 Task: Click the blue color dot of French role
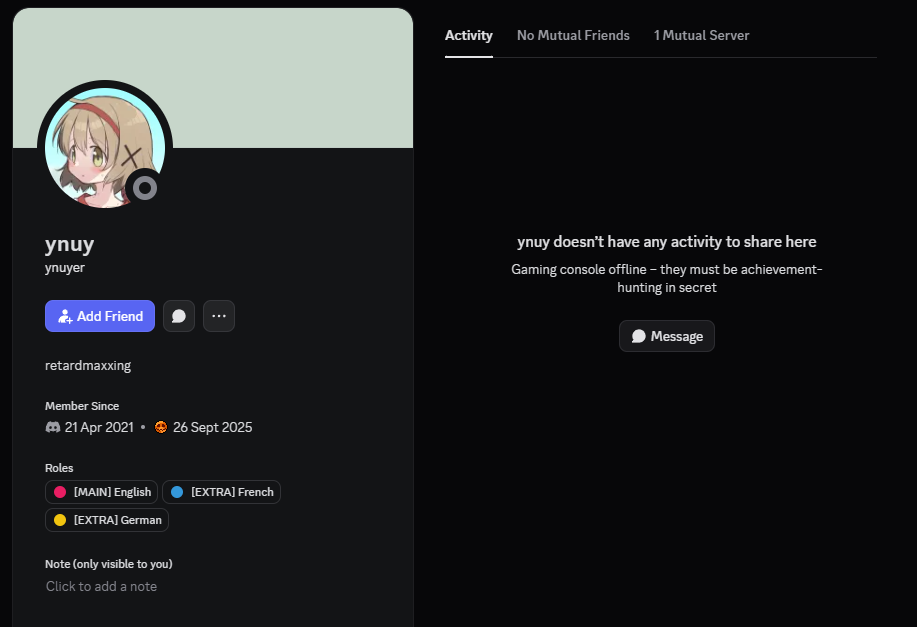click(x=177, y=492)
